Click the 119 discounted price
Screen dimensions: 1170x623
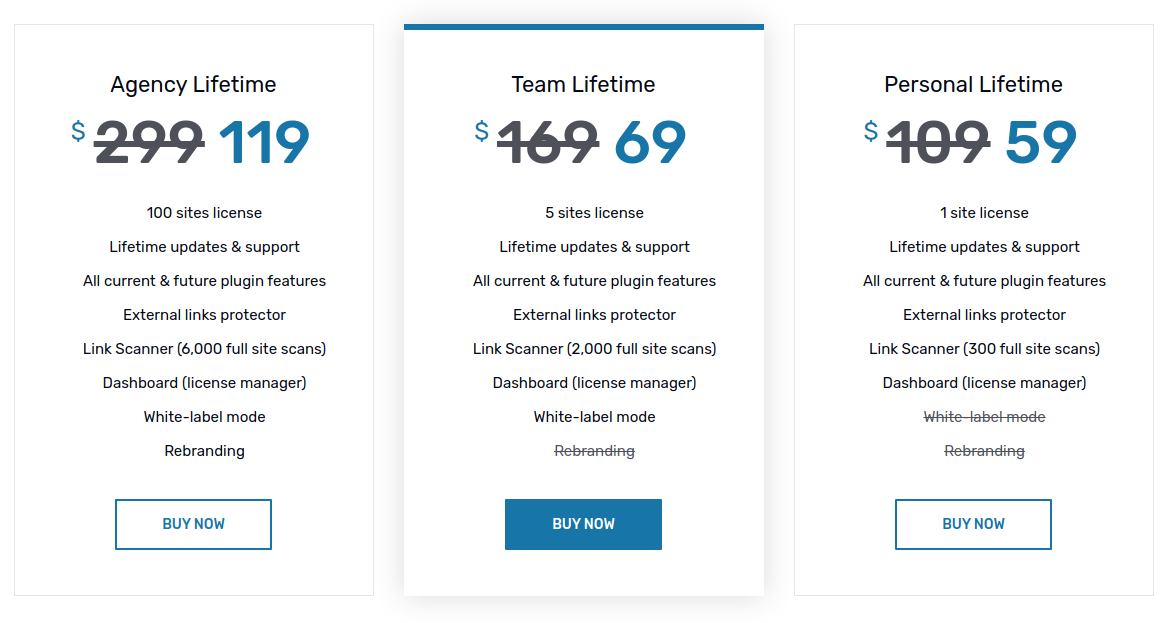pos(264,143)
